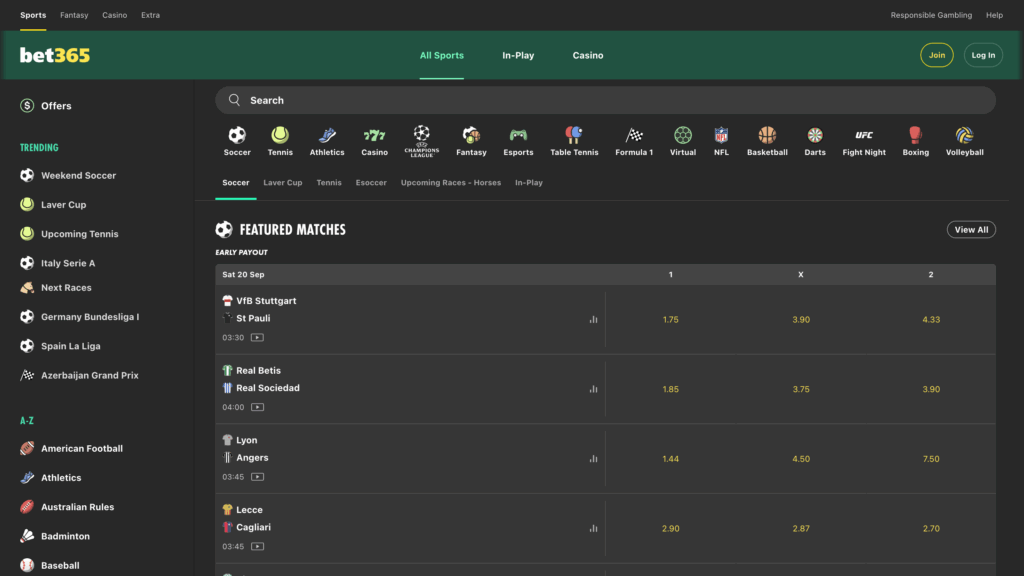Viewport: 1024px width, 576px height.
Task: Select the Formula 1 checkered flag icon
Action: 633,135
